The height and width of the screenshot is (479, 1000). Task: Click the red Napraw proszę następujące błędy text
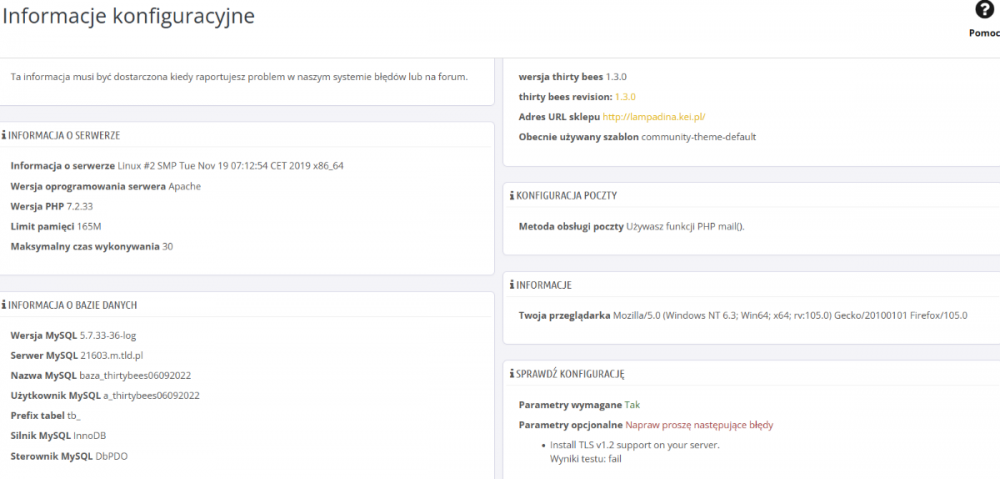coord(699,424)
